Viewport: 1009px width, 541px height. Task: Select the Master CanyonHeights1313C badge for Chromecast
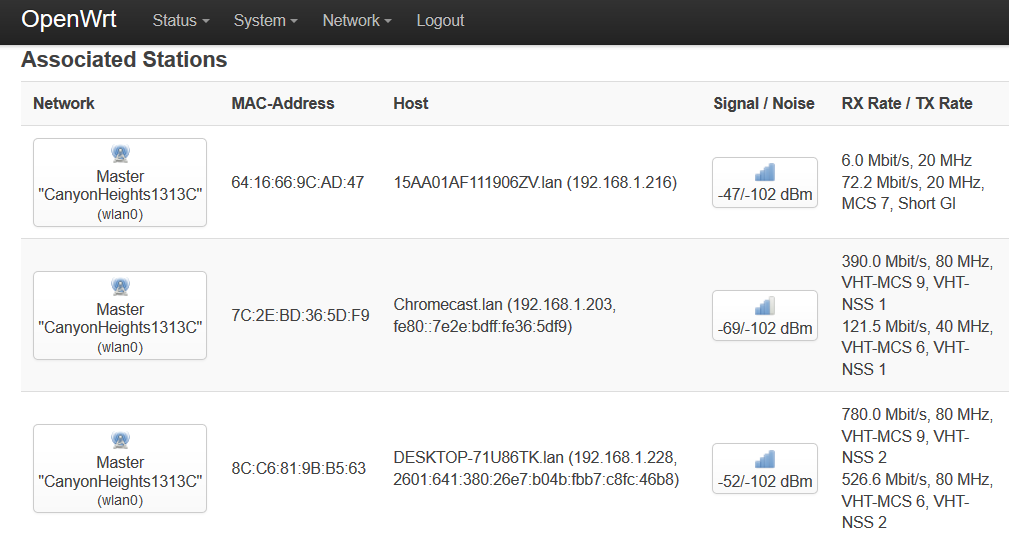(120, 316)
